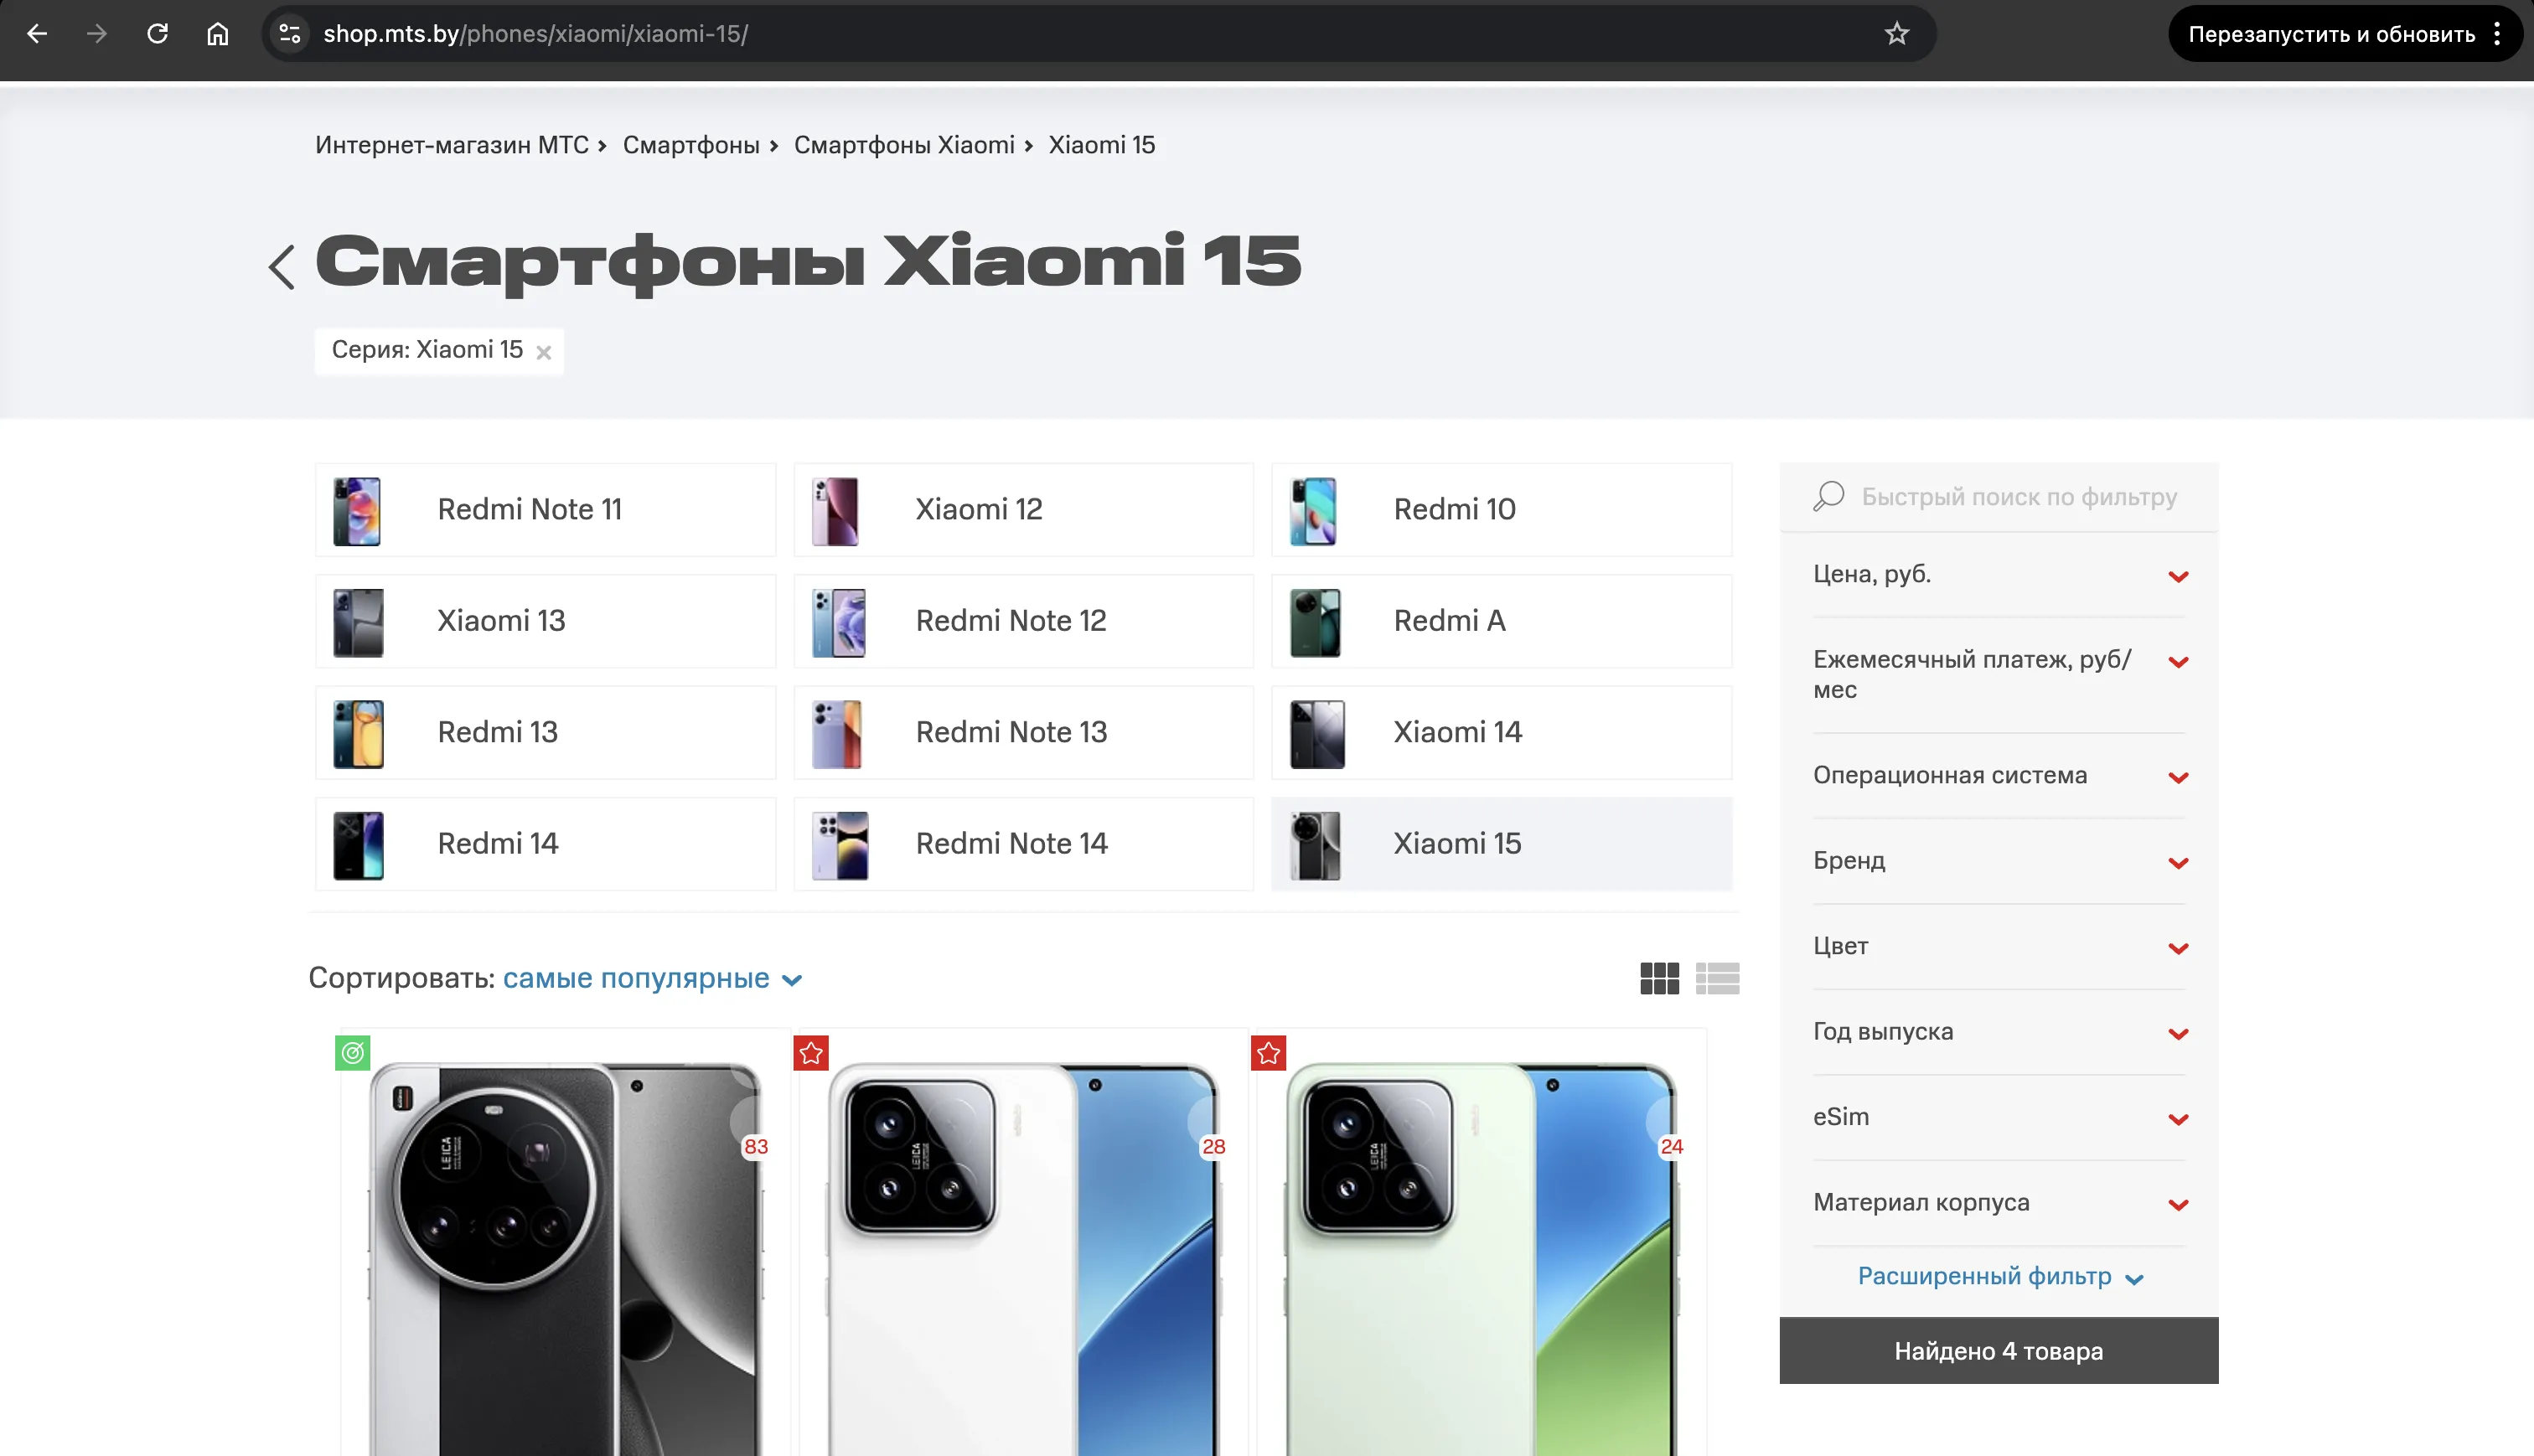Remove the 'Серия: Xiaomi 15' filter tag
Image resolution: width=2534 pixels, height=1456 pixels.
[544, 352]
